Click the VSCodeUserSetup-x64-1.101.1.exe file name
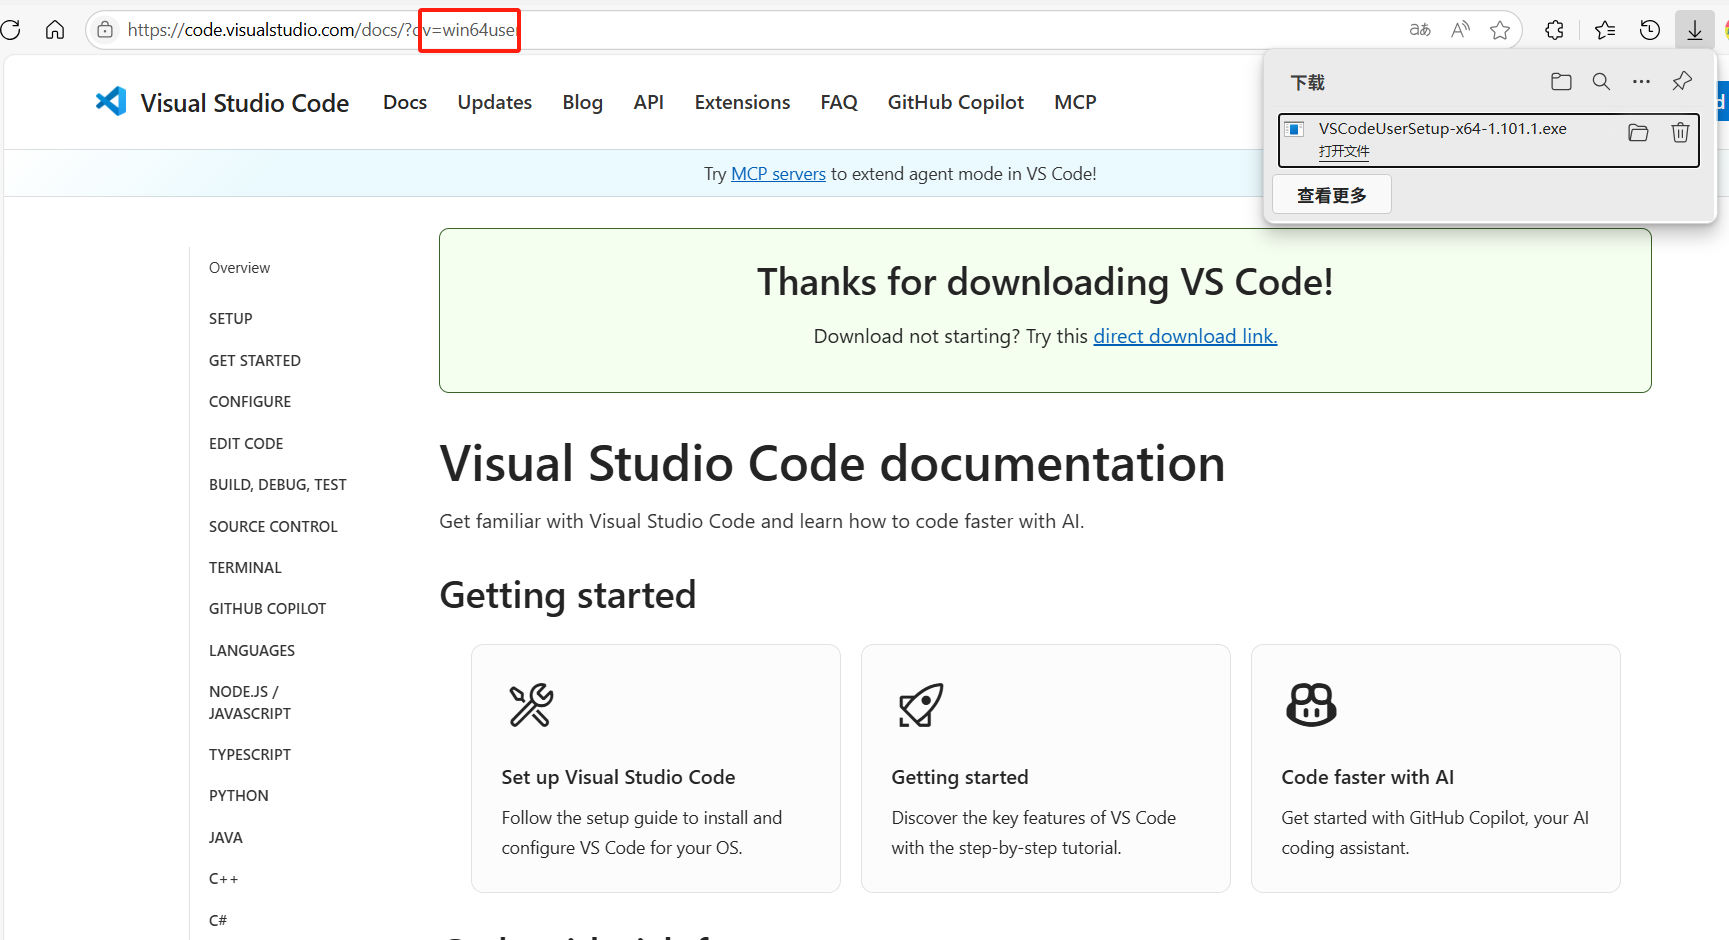This screenshot has width=1729, height=940. pos(1443,129)
